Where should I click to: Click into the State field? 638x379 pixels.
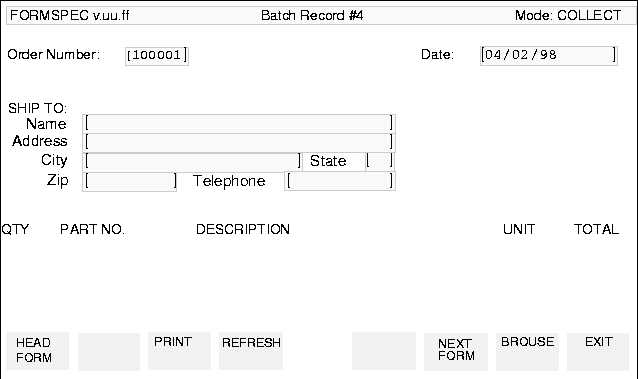380,161
